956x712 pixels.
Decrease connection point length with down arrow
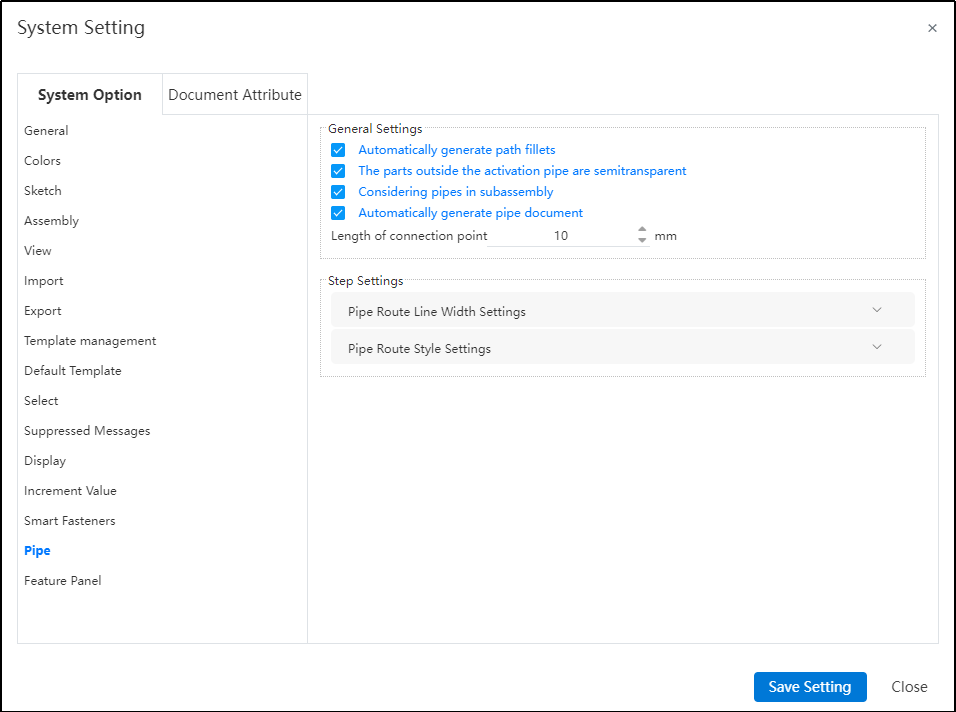click(642, 241)
